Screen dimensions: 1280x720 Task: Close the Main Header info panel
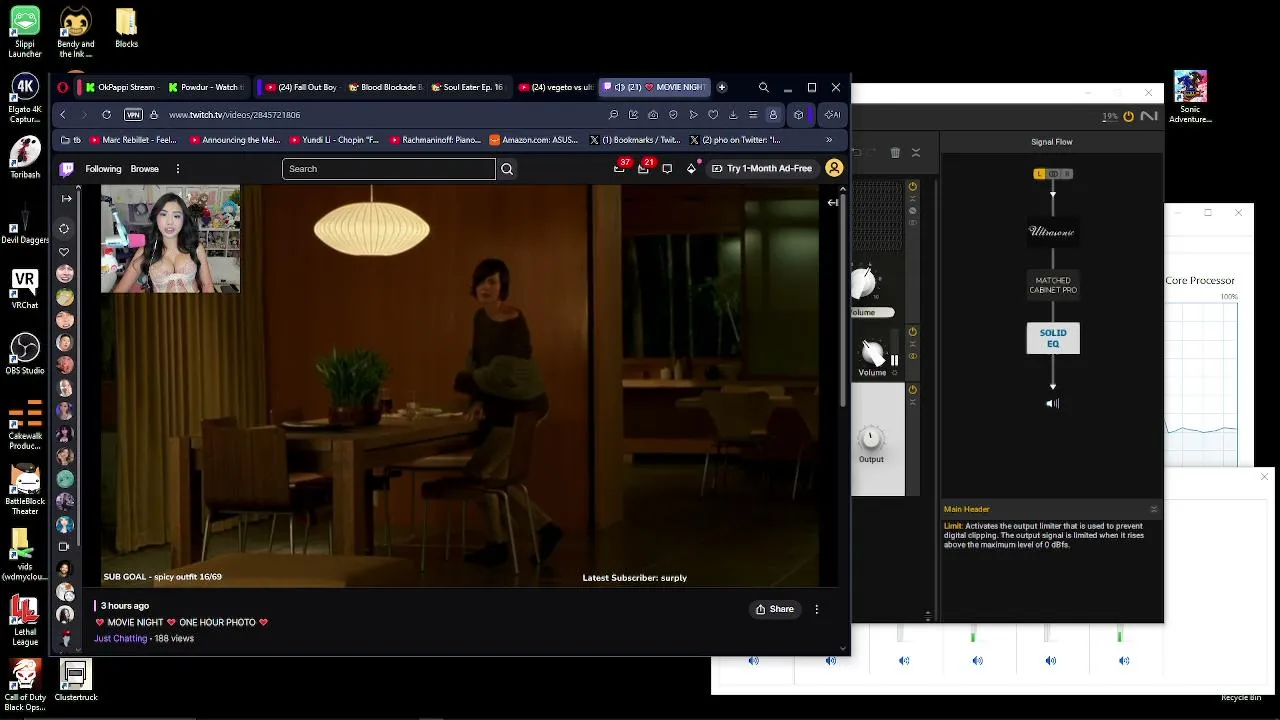click(x=1153, y=509)
